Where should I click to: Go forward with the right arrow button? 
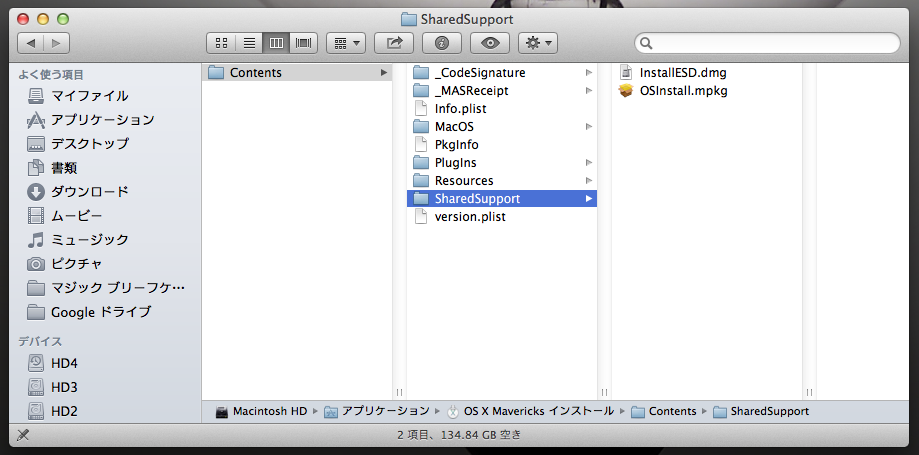click(56, 43)
